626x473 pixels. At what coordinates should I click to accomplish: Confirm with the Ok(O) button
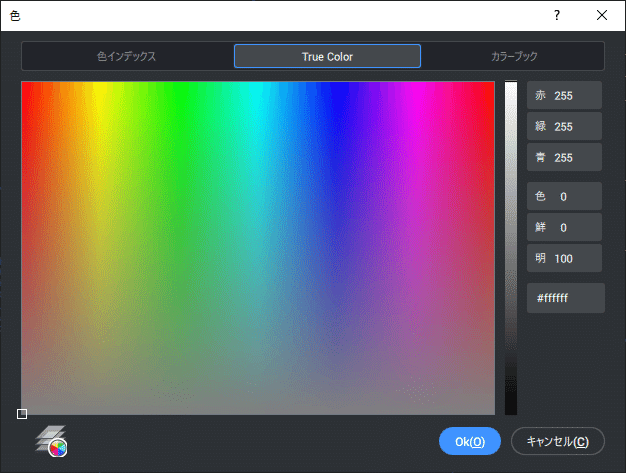pyautogui.click(x=470, y=441)
